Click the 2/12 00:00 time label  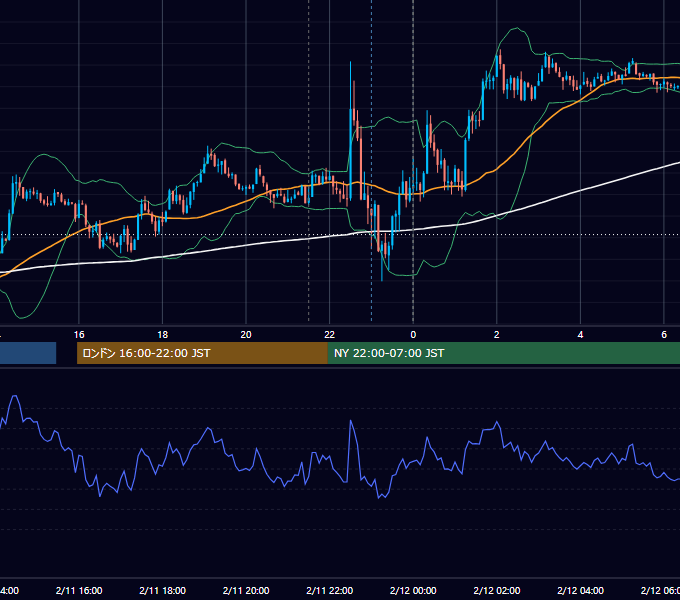coord(413,590)
